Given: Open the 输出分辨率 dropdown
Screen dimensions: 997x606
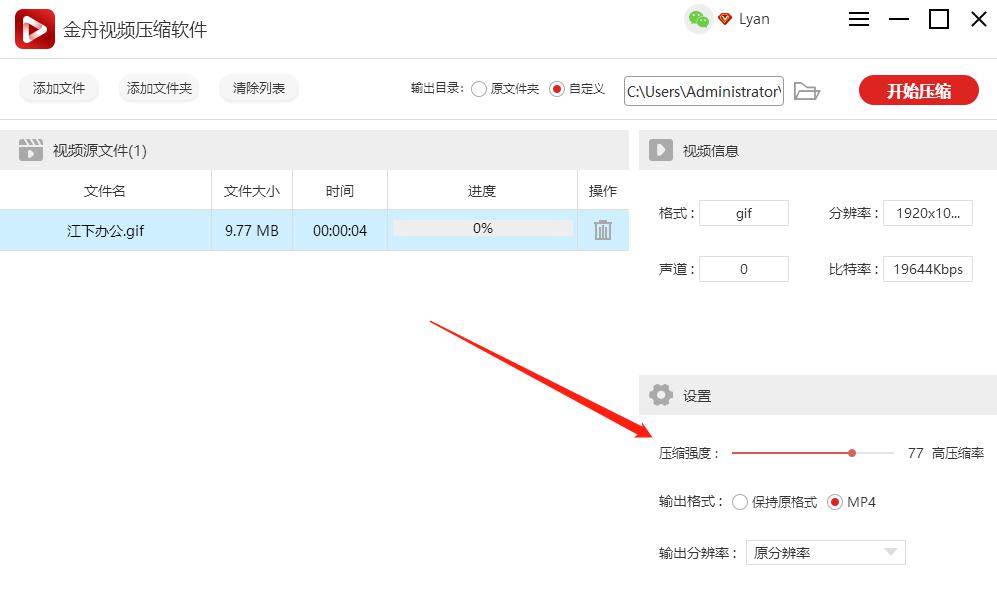Looking at the screenshot, I should coord(825,552).
